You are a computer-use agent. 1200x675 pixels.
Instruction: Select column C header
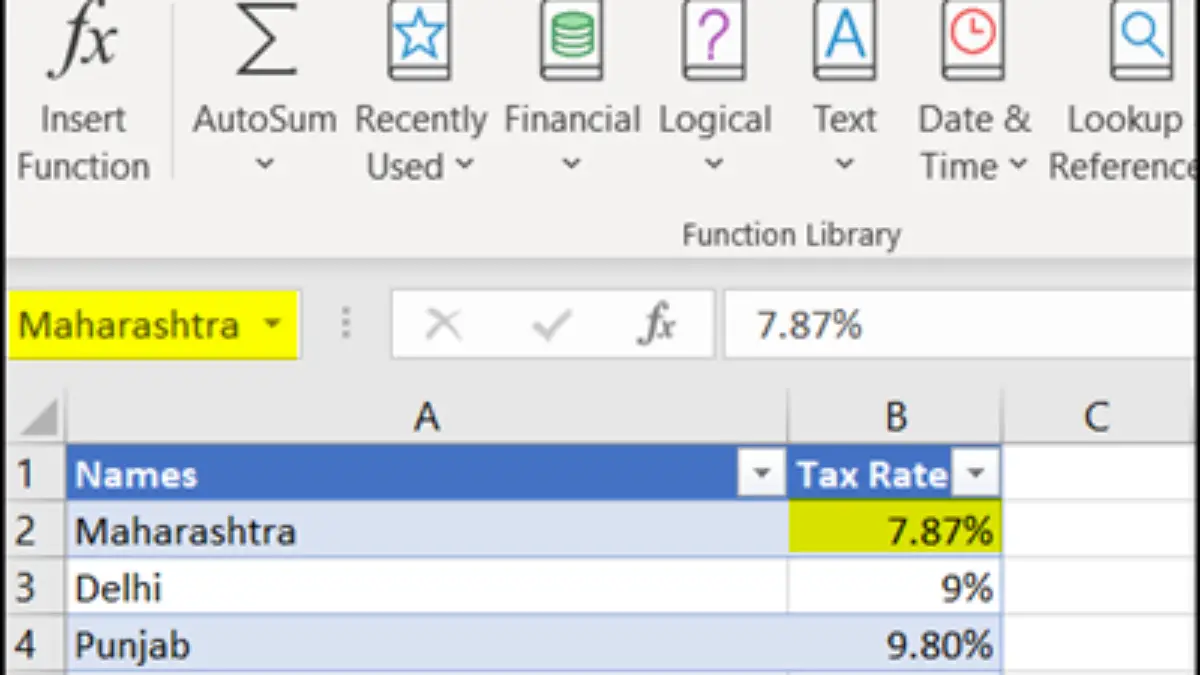pyautogui.click(x=1098, y=417)
